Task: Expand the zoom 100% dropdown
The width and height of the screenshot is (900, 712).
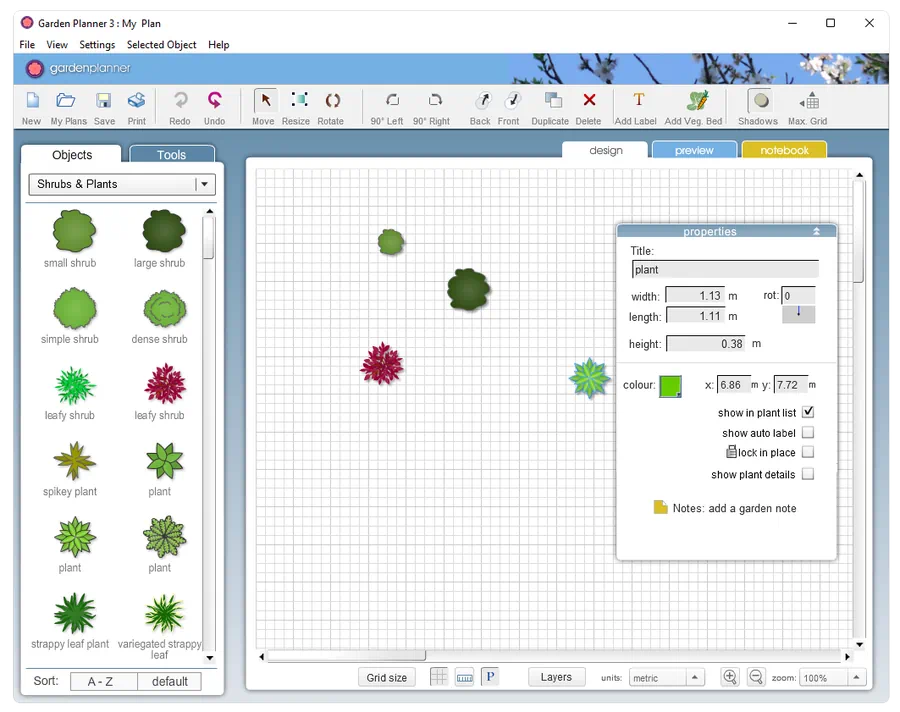Action: pyautogui.click(x=855, y=677)
